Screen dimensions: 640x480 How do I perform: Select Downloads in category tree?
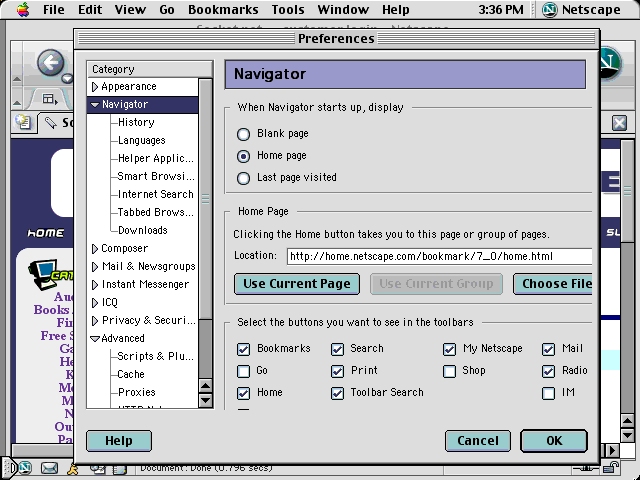click(142, 230)
